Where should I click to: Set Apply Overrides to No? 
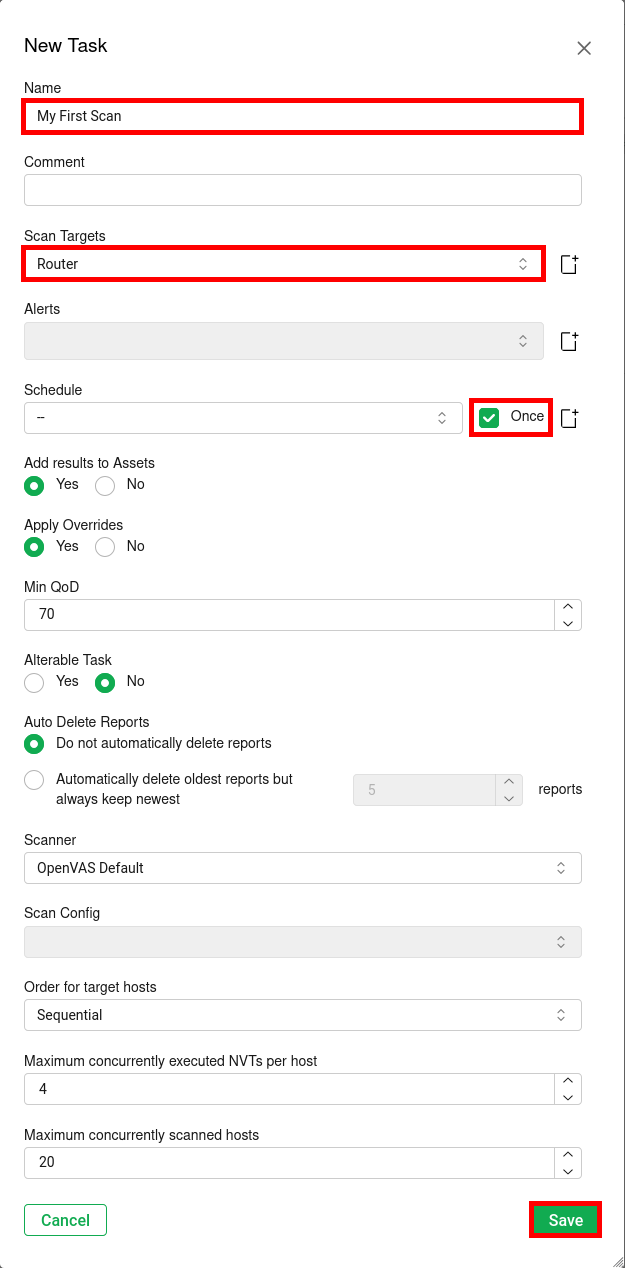coord(104,546)
